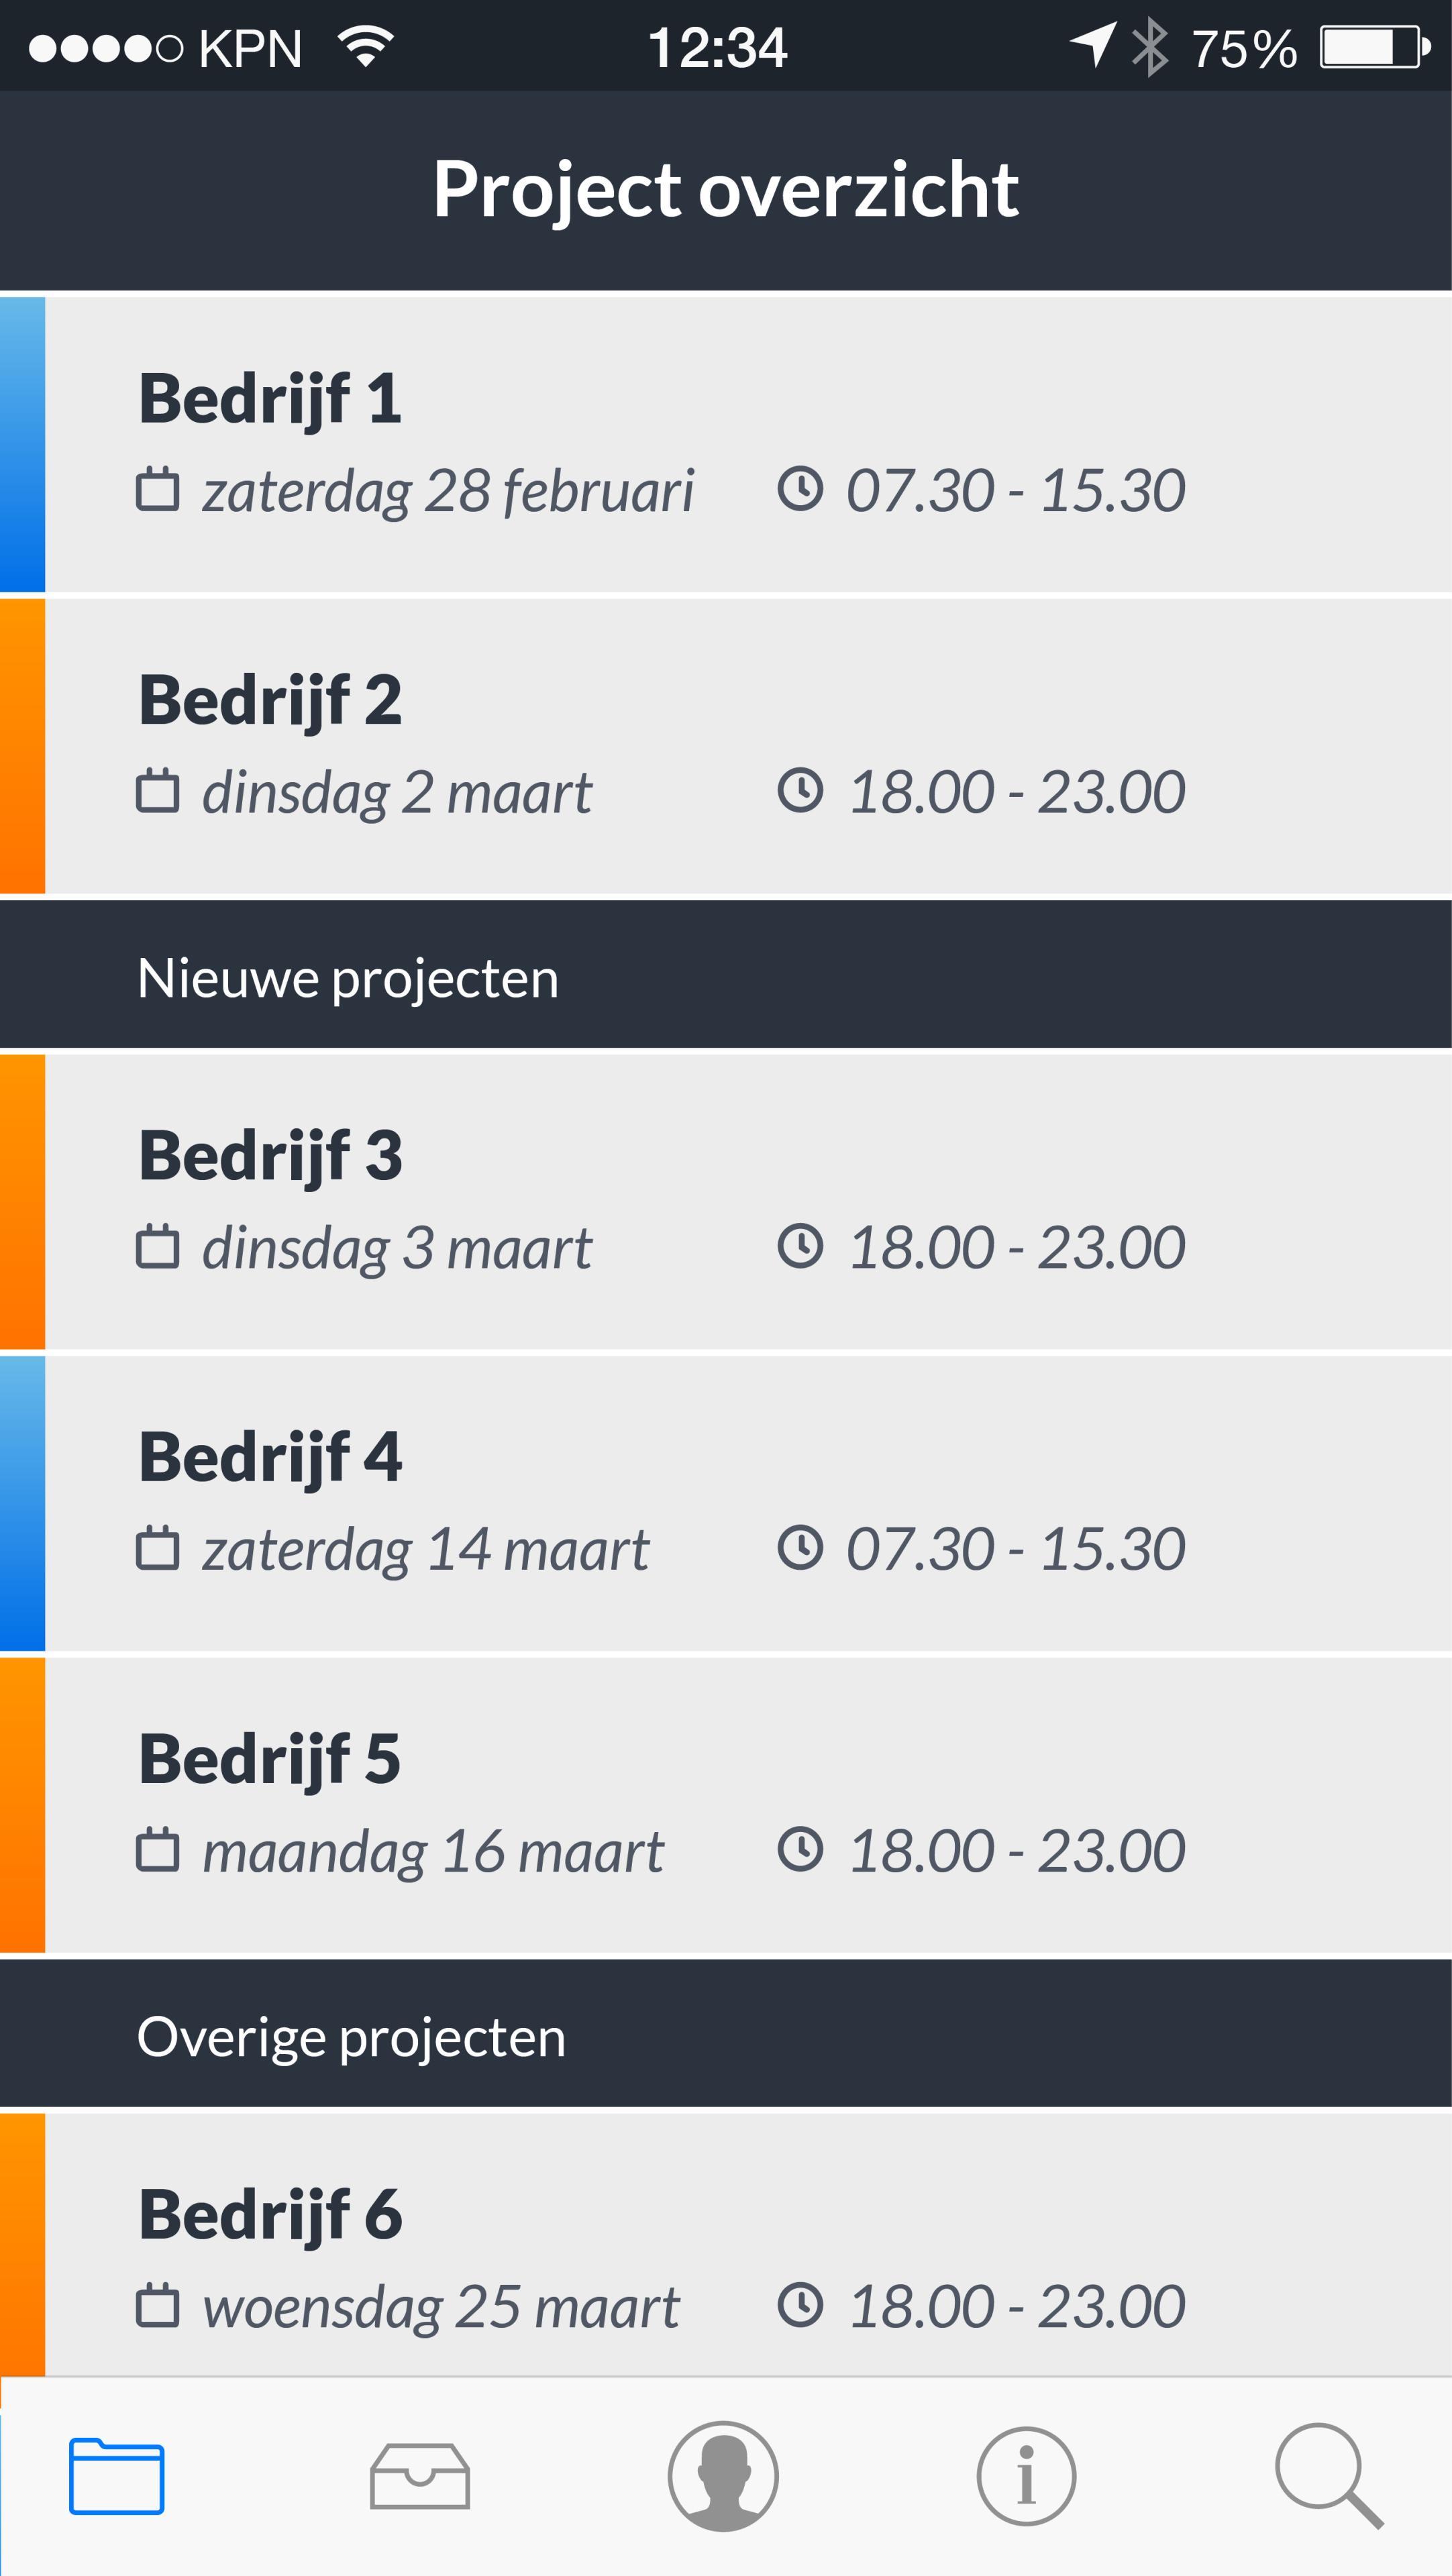1452x2576 pixels.
Task: Tap the Overige projecten section header
Action: (726, 2036)
